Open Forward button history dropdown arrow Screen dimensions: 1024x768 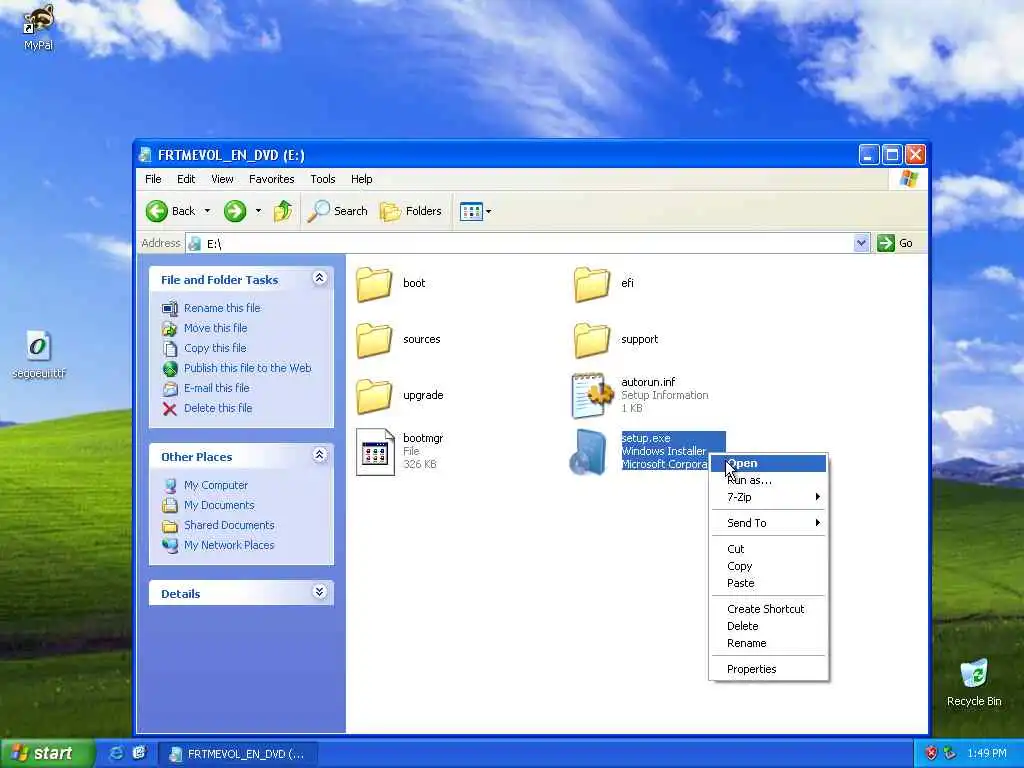pyautogui.click(x=258, y=211)
